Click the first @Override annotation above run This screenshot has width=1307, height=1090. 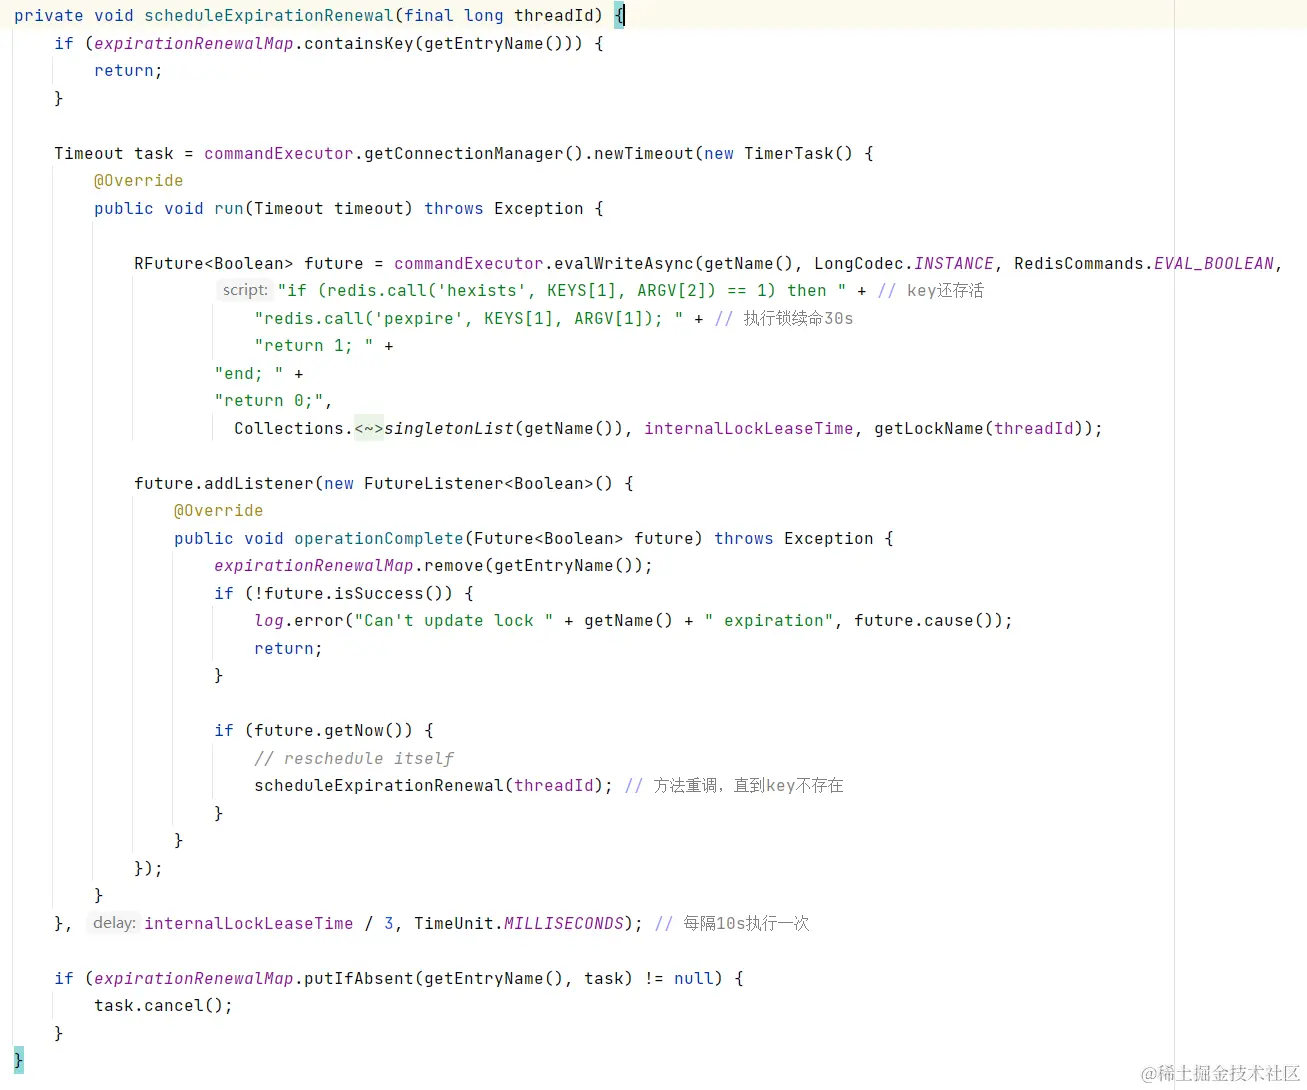click(x=139, y=181)
